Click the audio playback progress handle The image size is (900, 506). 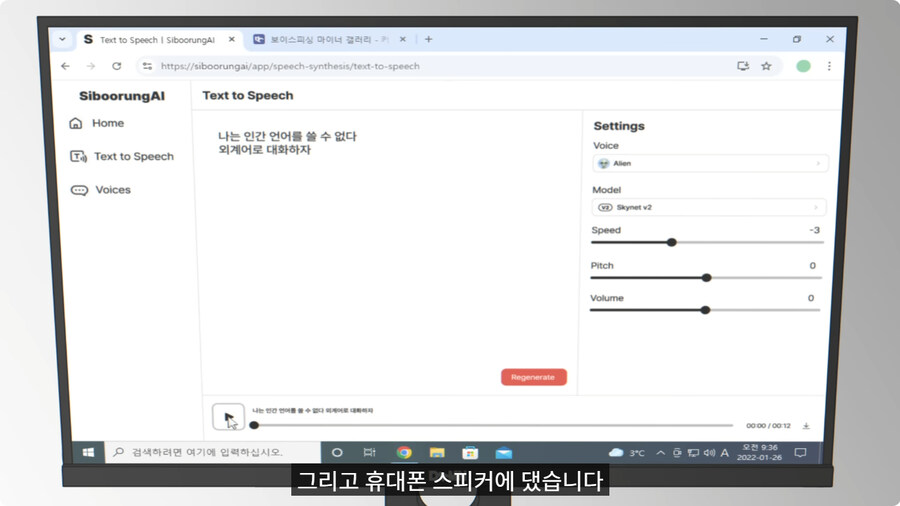[x=254, y=425]
